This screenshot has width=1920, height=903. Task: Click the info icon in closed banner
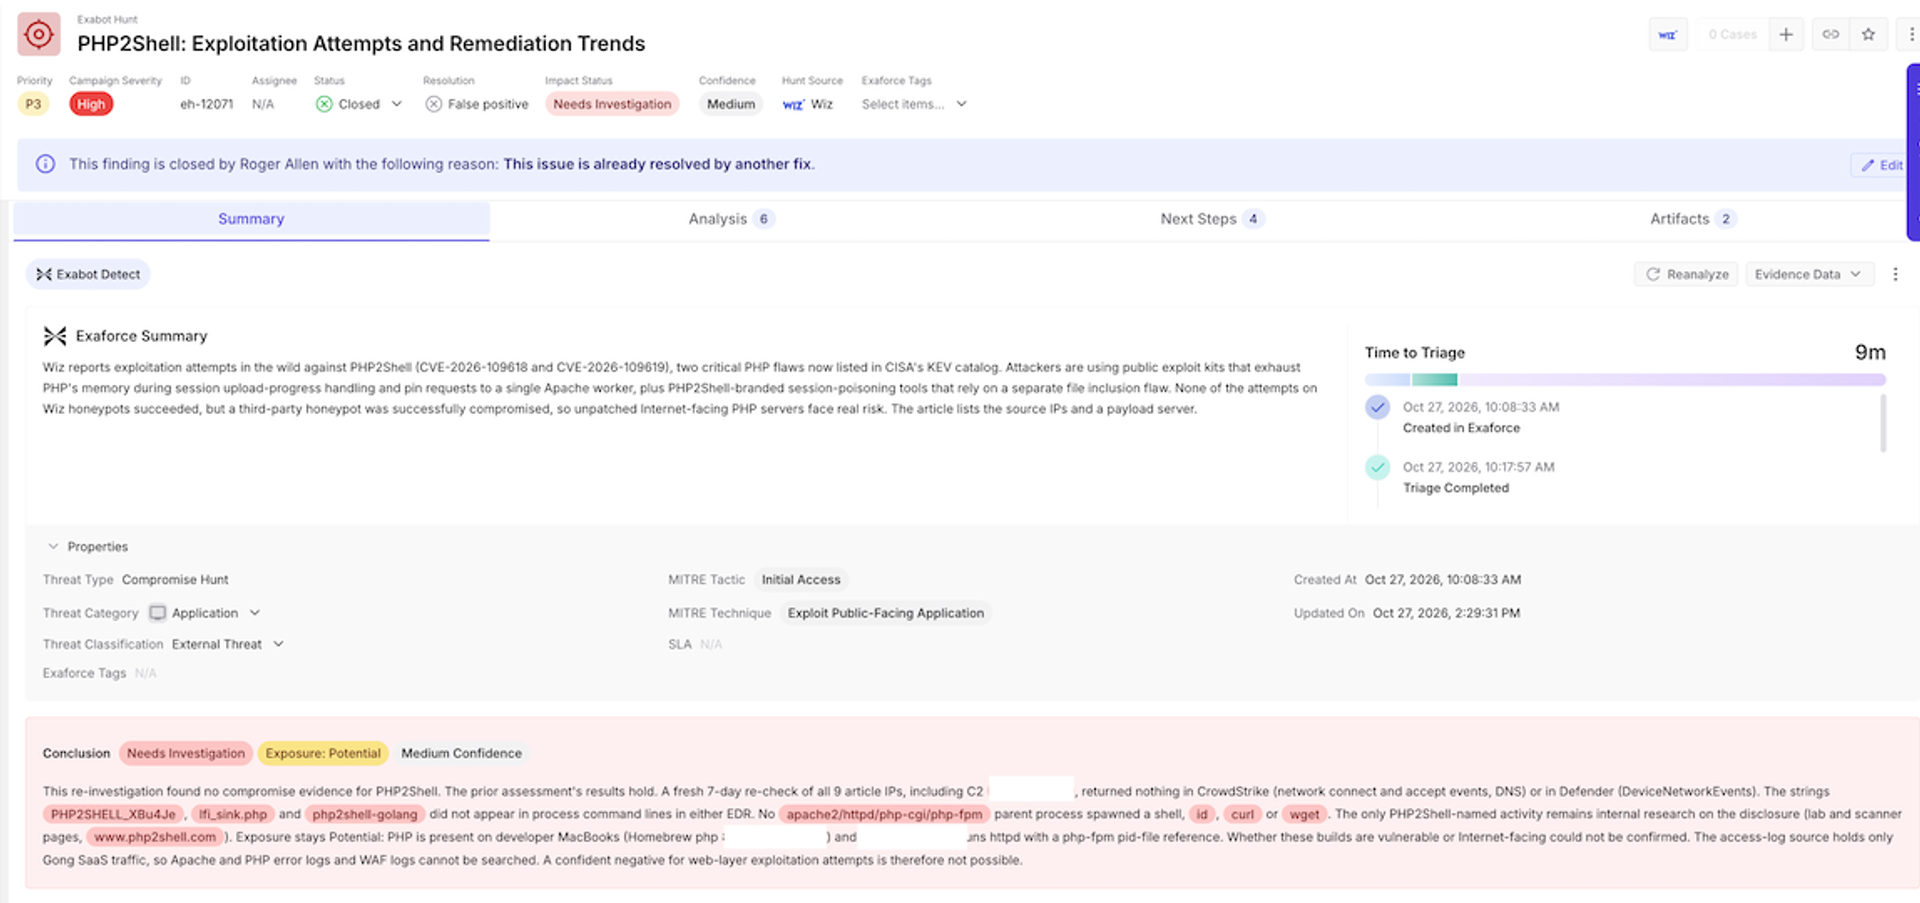pos(46,164)
